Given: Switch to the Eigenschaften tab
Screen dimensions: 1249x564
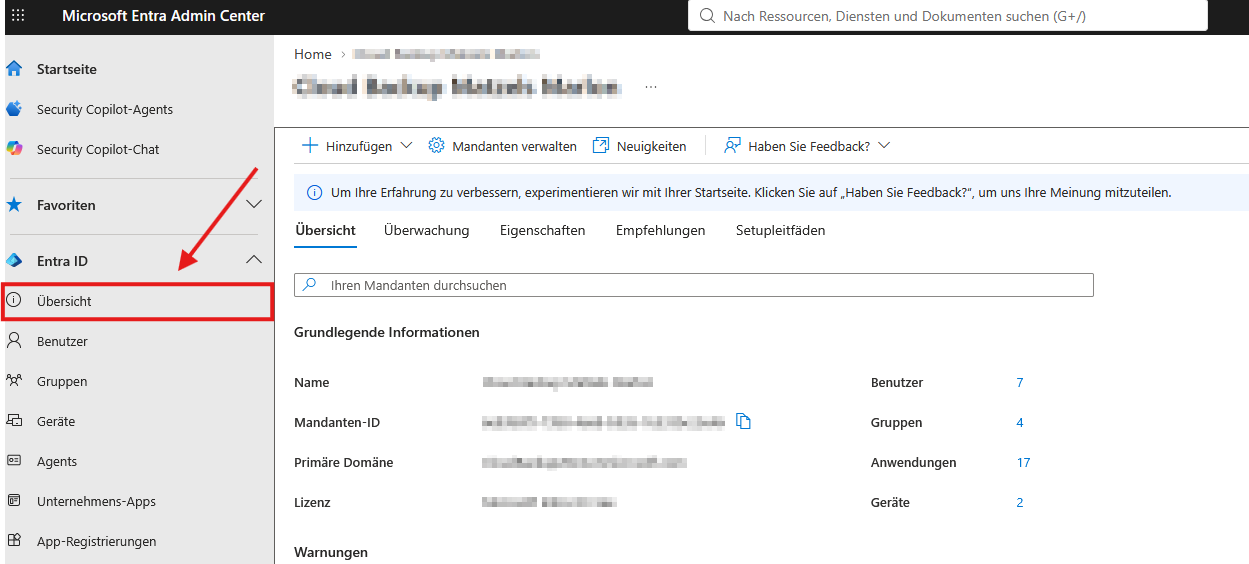Looking at the screenshot, I should click(x=543, y=230).
